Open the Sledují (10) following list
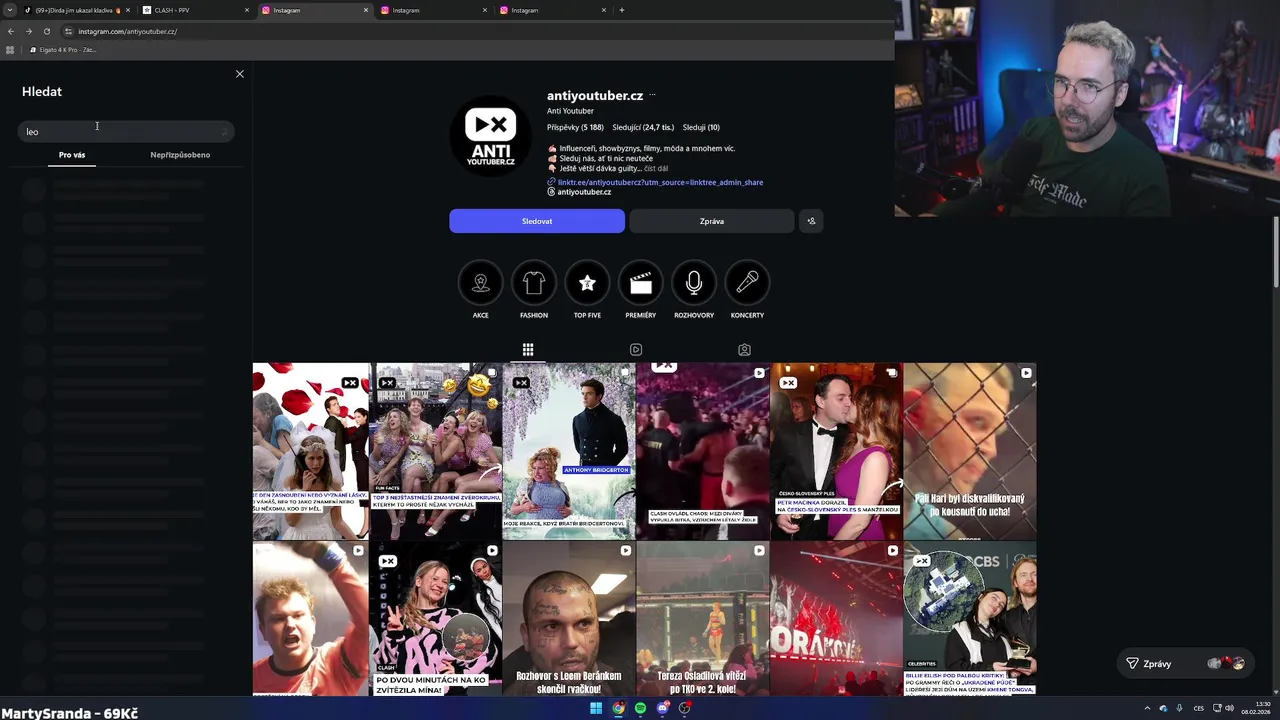1280x720 pixels. click(701, 127)
